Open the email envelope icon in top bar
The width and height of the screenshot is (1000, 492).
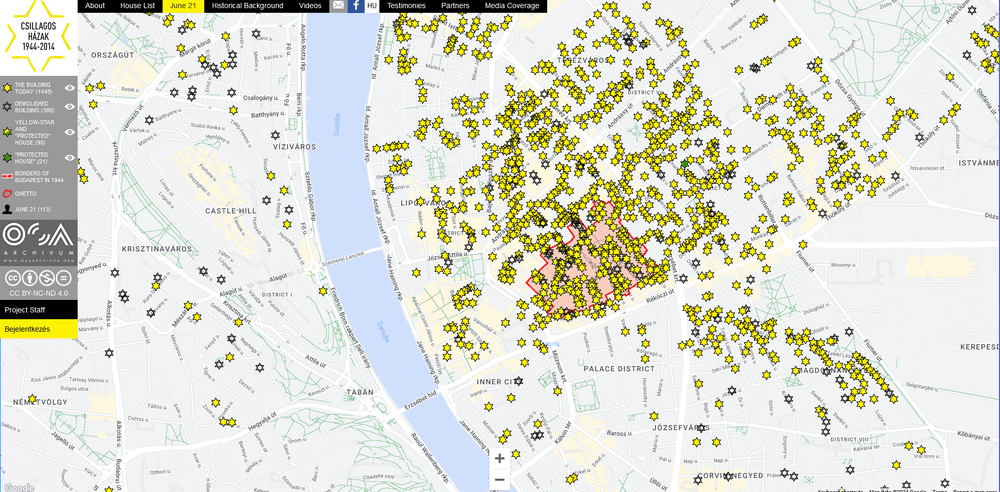339,6
